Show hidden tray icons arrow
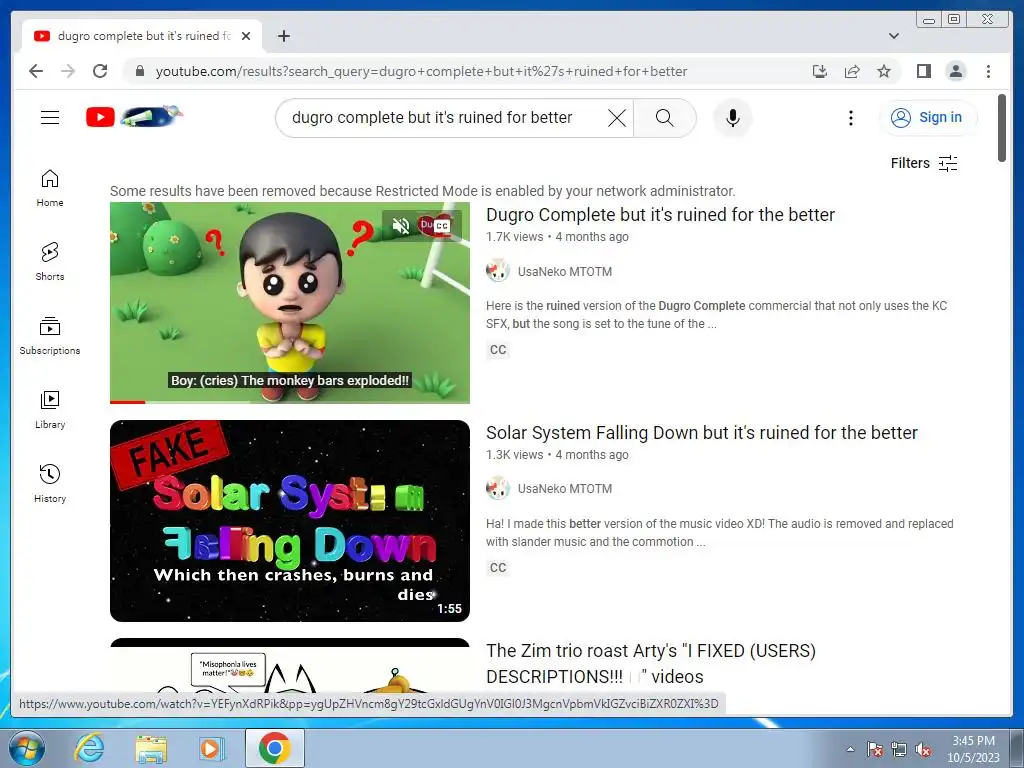 tap(850, 749)
